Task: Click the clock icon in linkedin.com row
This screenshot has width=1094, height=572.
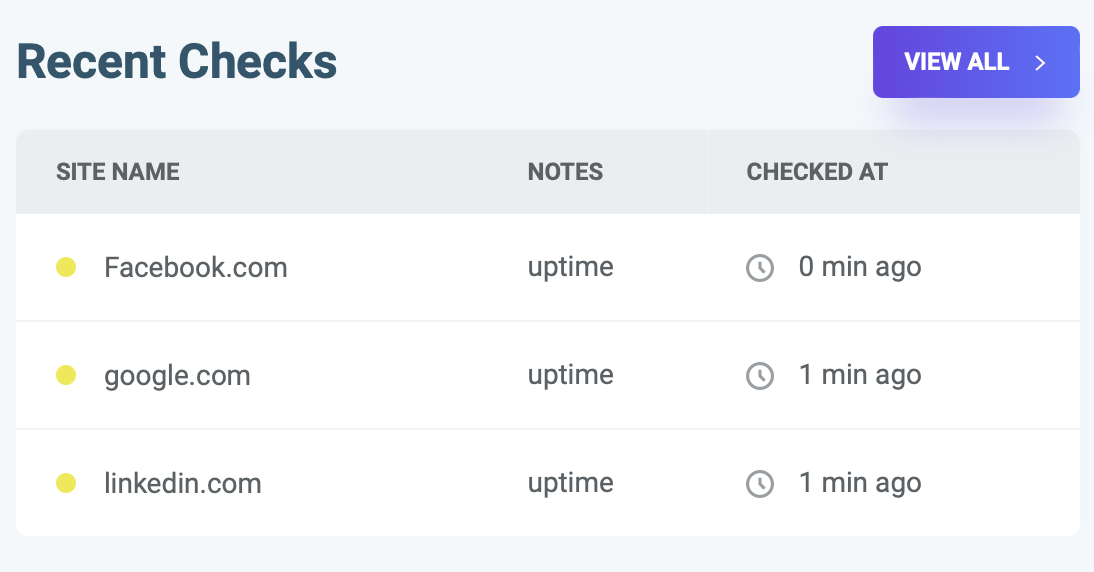Action: pos(760,484)
